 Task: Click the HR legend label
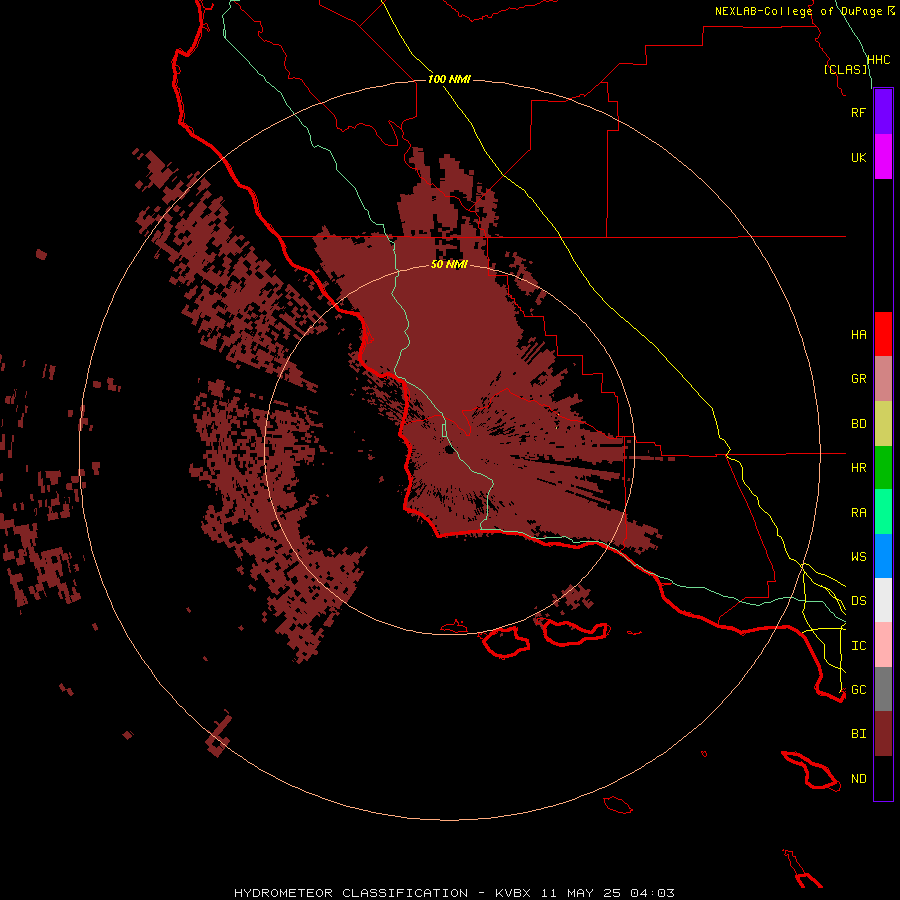point(858,468)
